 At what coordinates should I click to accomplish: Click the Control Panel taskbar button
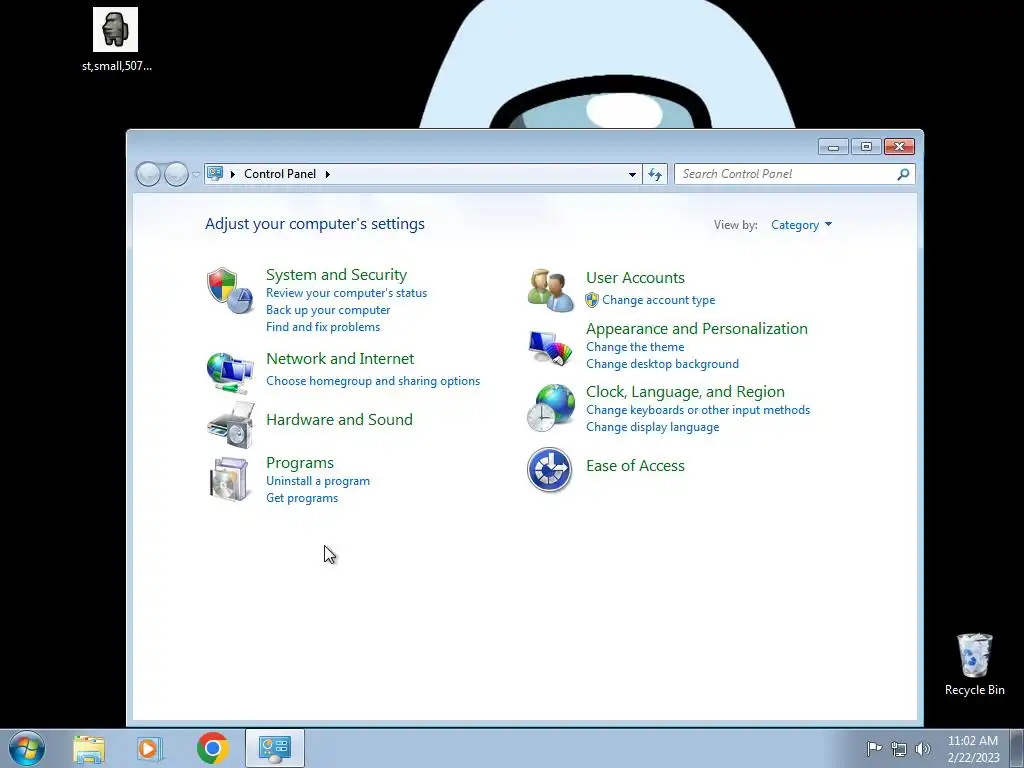(x=275, y=748)
